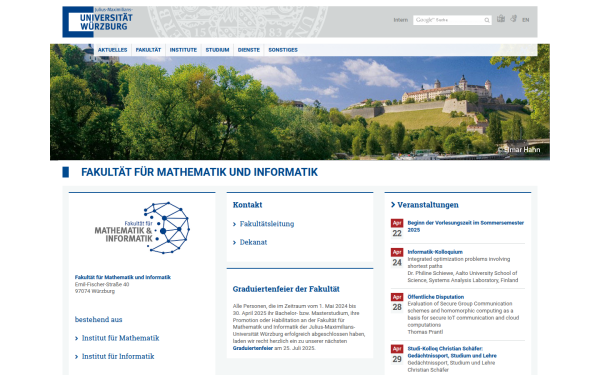Viewport: 600px width, 375px height.
Task: Click the Mathematik & Informatik faculty logo
Action: pos(142,228)
